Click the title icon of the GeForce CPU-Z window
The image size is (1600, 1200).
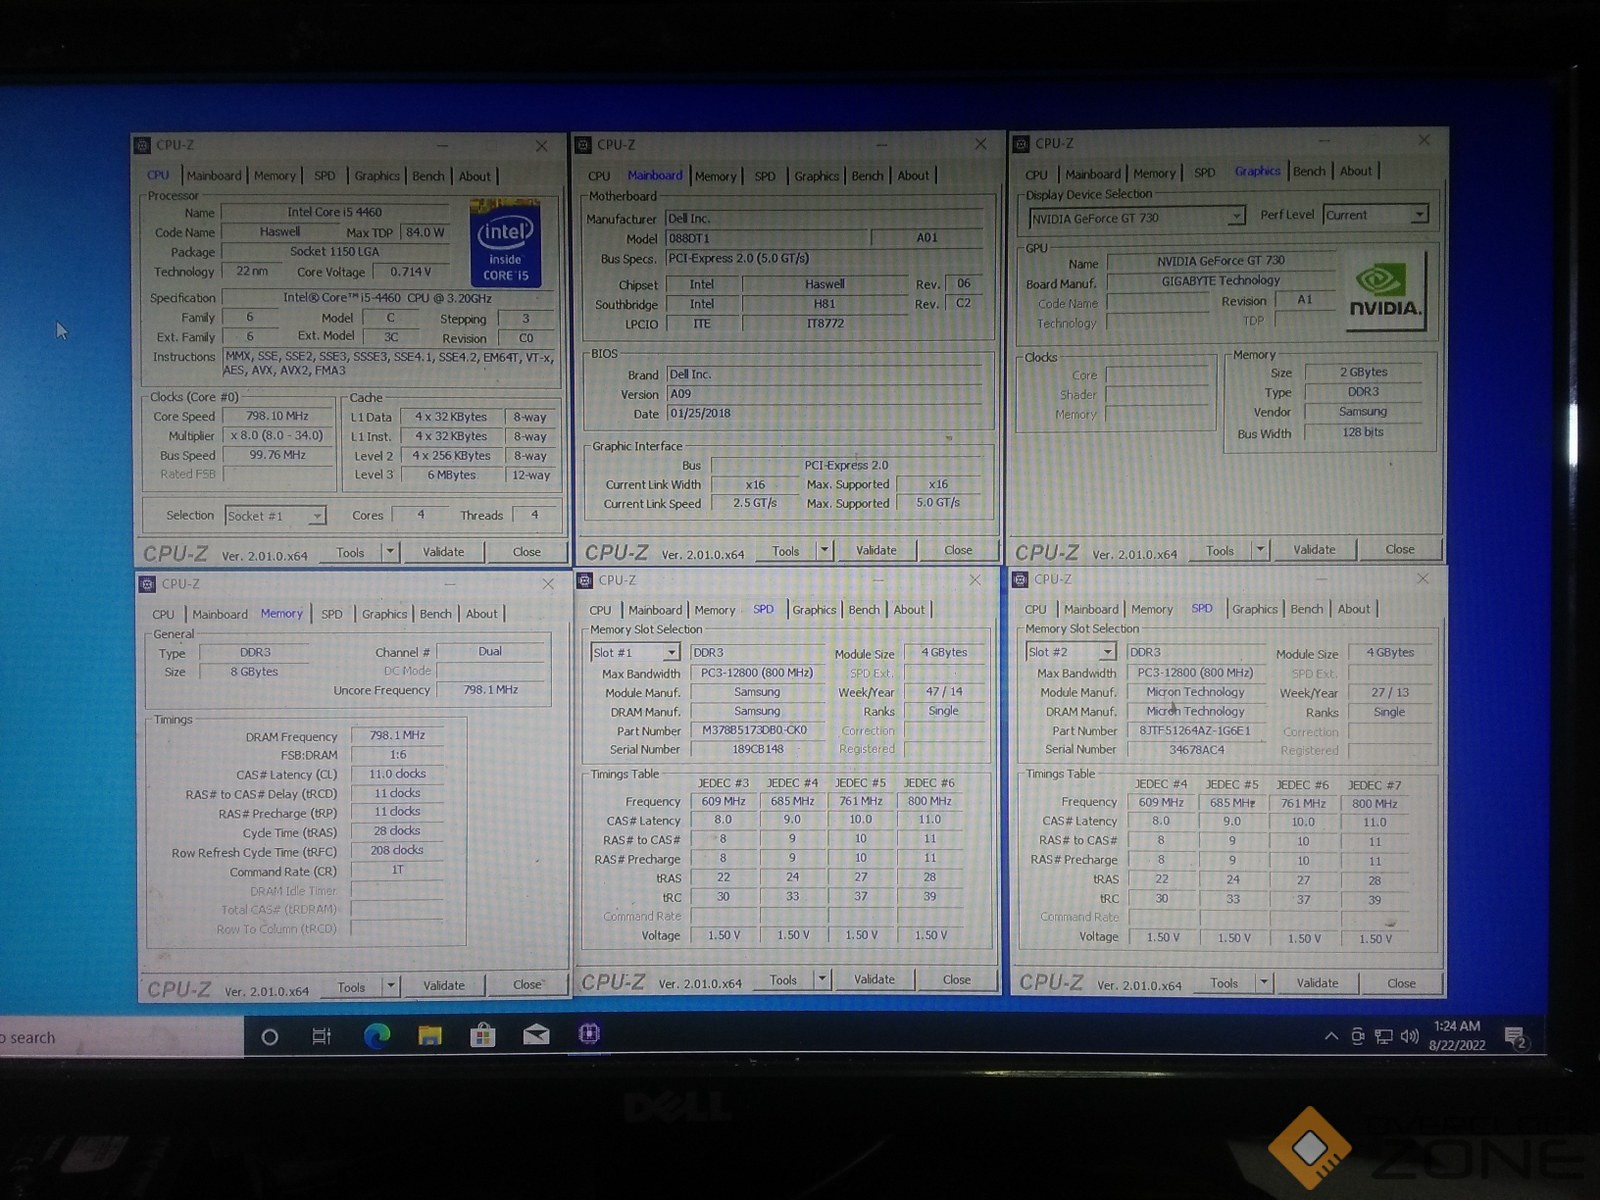pyautogui.click(x=1021, y=144)
